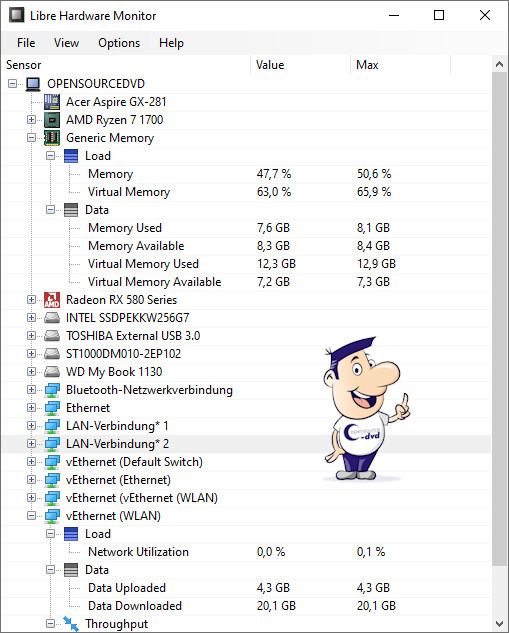Click the AMD Ryzen 7 1700 CPU icon

(52, 120)
